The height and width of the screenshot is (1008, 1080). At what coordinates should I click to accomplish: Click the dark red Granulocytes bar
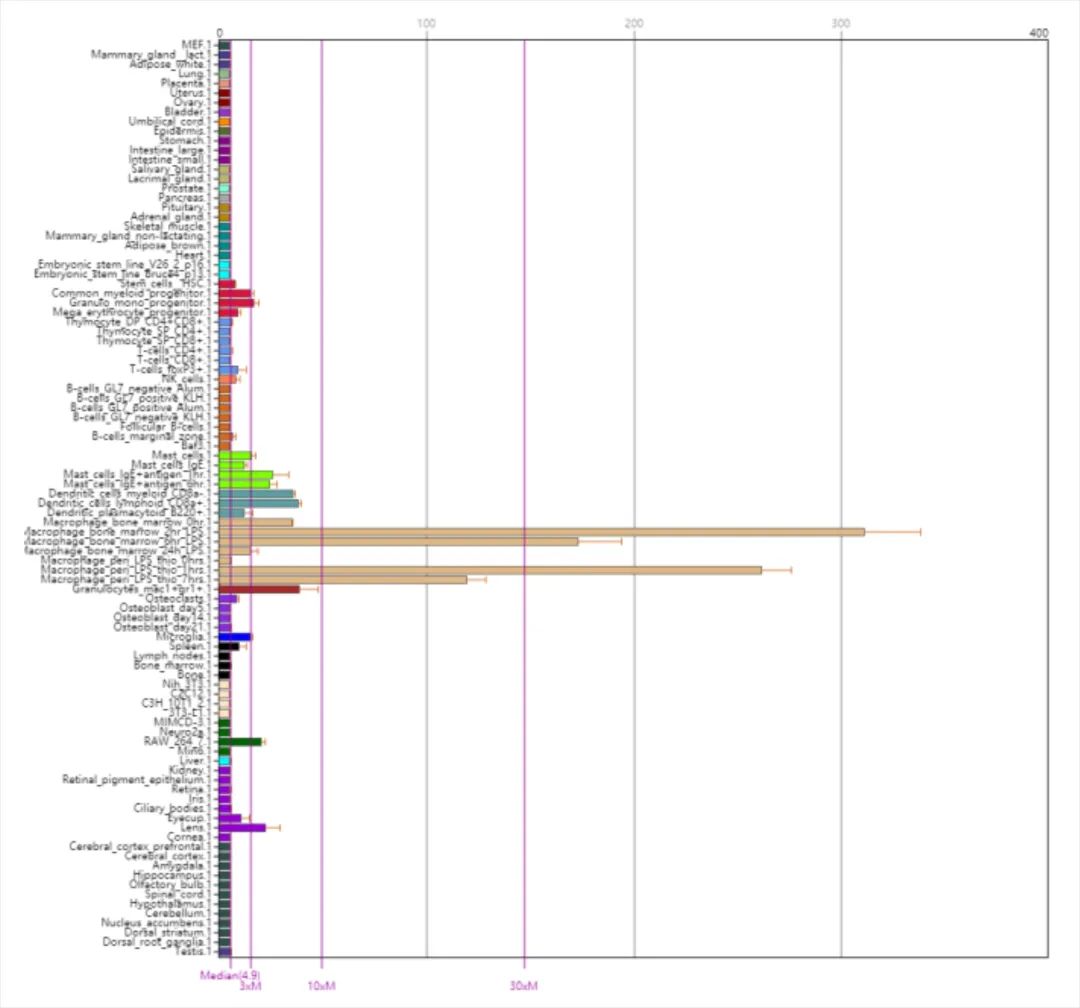[x=258, y=589]
